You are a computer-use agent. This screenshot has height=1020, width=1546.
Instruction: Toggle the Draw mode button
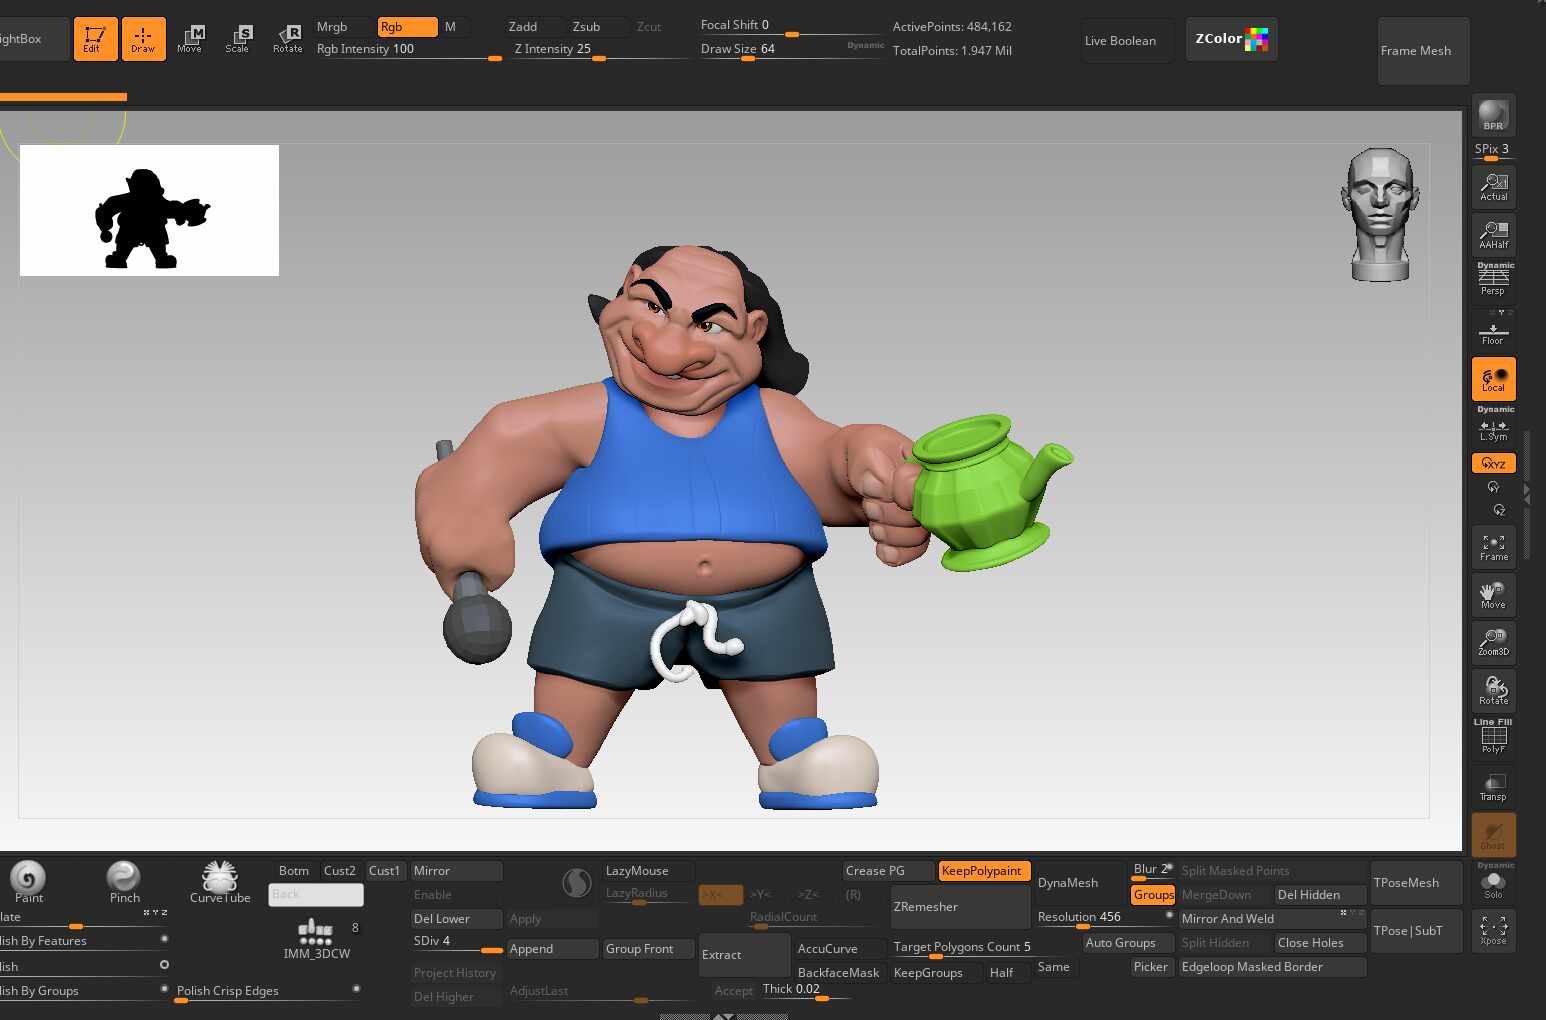point(143,39)
